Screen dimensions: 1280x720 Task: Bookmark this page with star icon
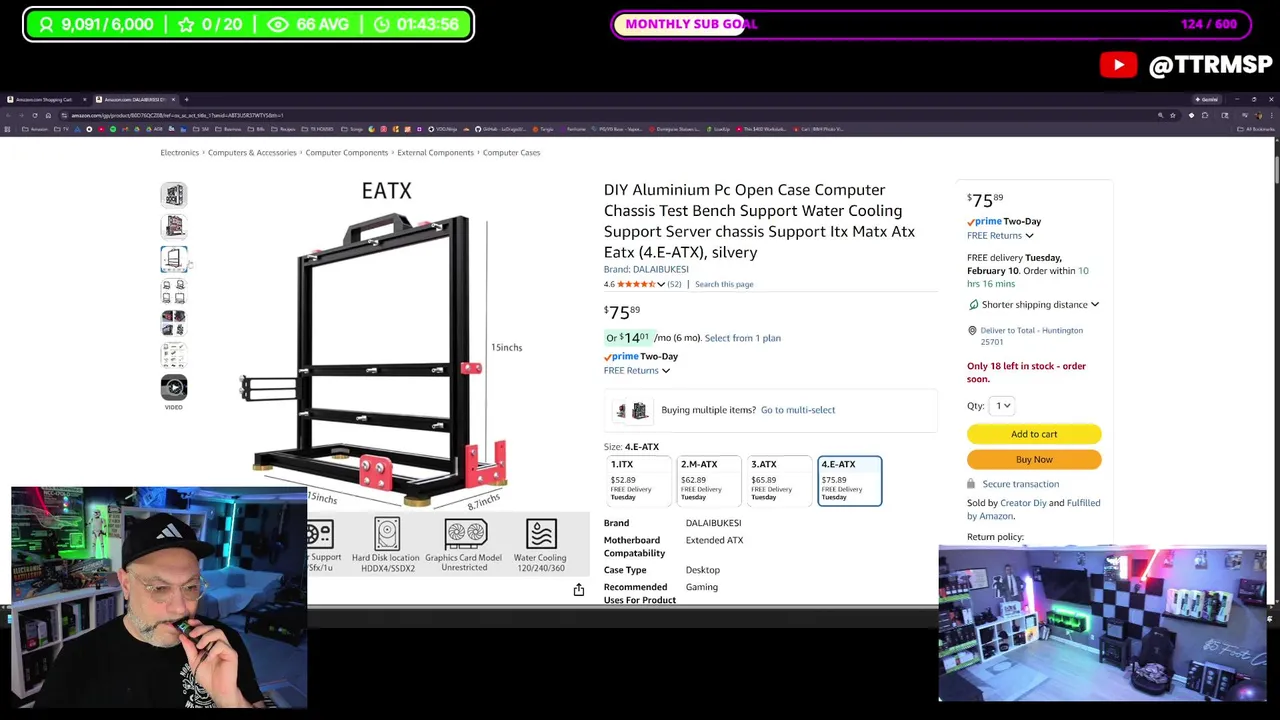(x=1173, y=115)
